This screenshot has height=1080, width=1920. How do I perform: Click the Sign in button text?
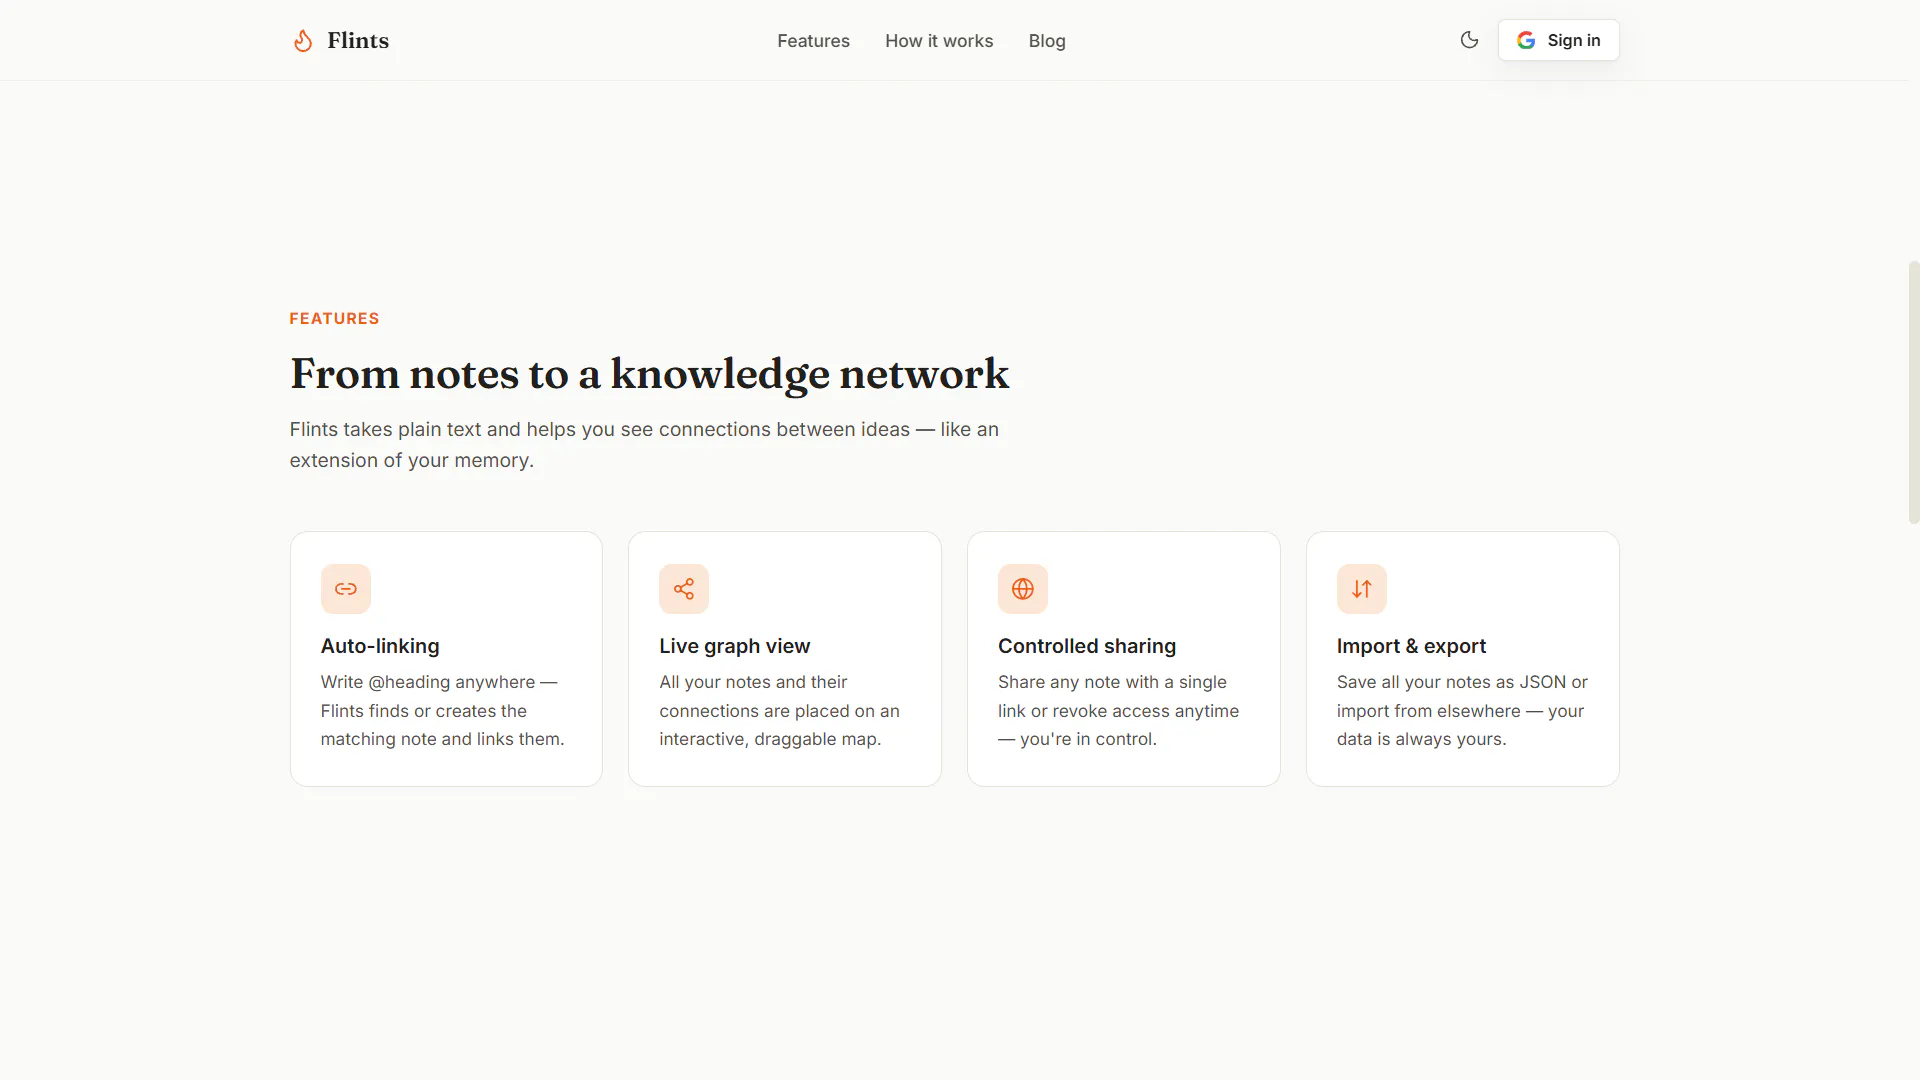(x=1574, y=40)
